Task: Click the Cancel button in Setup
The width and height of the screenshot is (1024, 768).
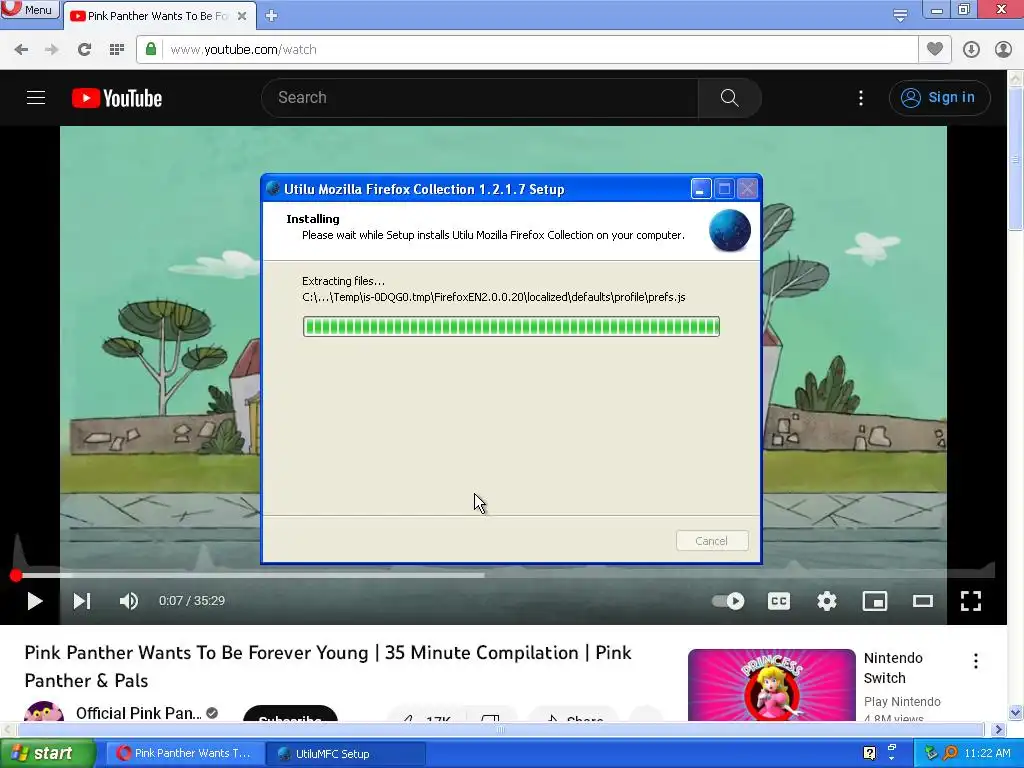Action: [x=712, y=541]
